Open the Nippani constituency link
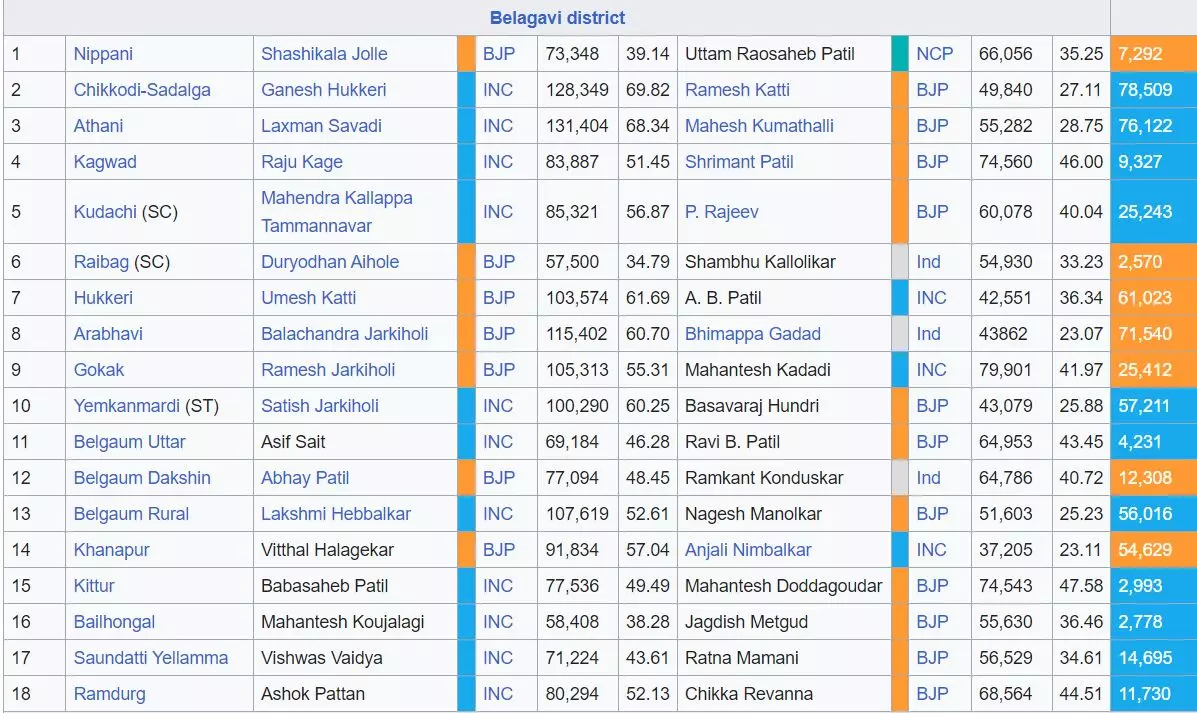Screen dimensions: 1197x713 [x=103, y=54]
